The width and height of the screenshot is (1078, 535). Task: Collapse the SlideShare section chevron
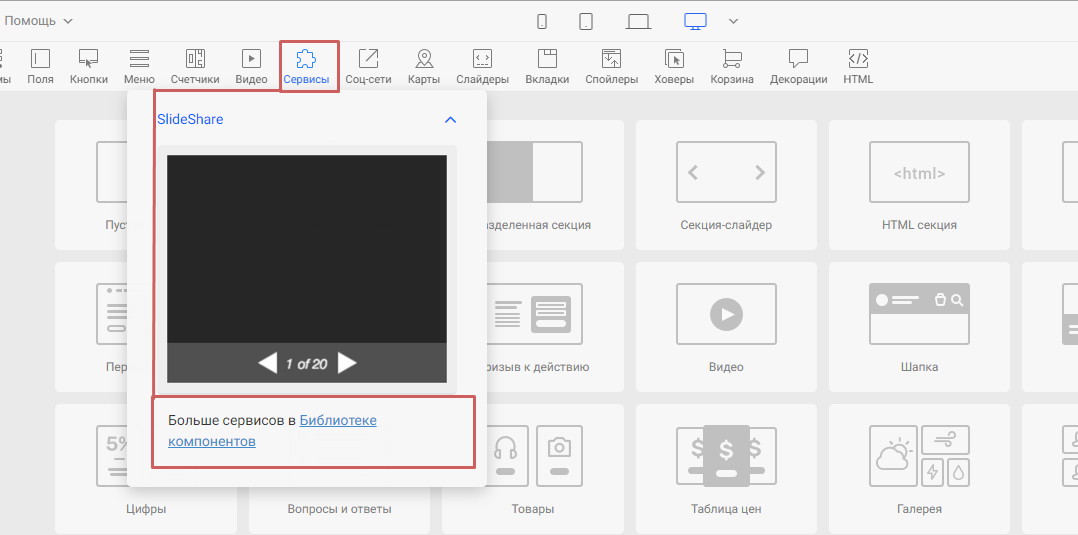[450, 120]
